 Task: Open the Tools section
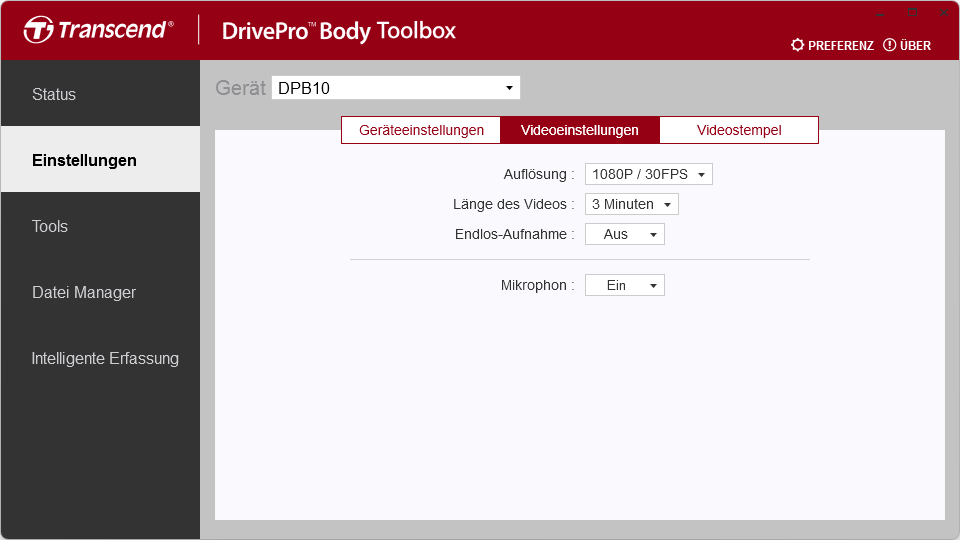(100, 226)
